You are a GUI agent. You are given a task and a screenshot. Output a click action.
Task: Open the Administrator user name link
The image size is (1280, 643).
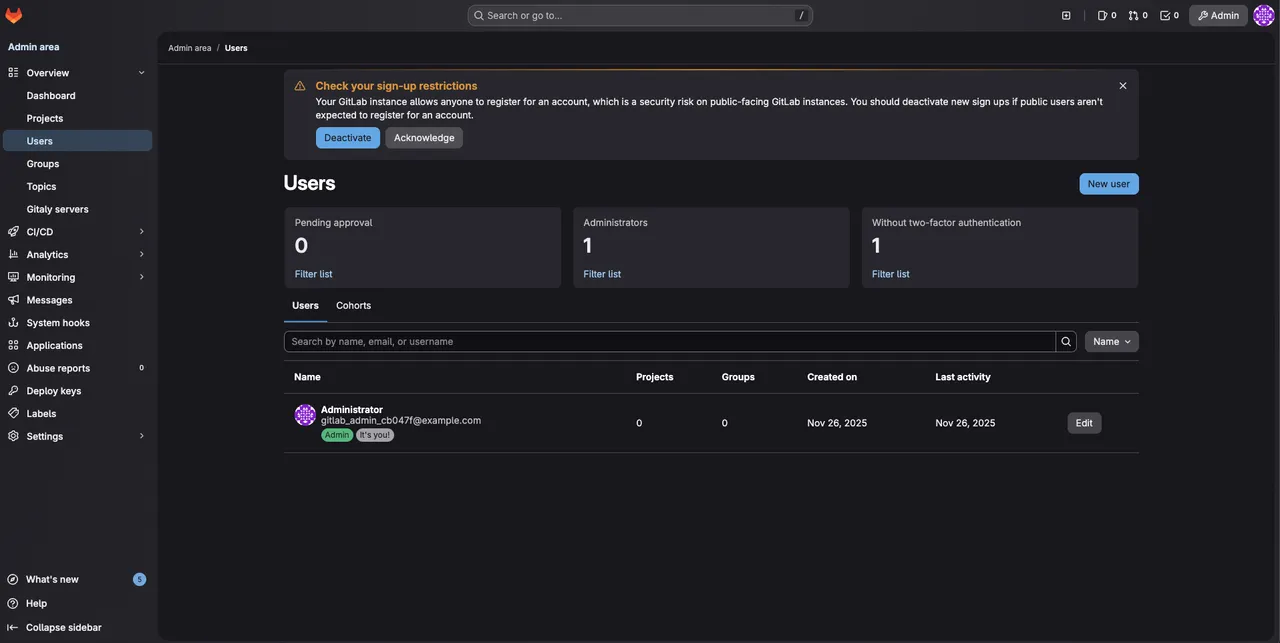(x=352, y=410)
